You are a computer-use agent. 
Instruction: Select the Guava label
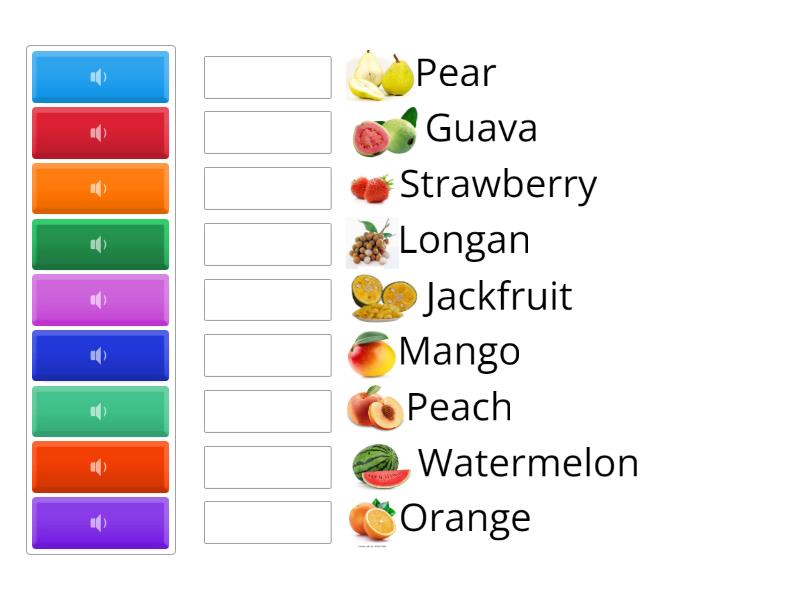click(x=481, y=129)
